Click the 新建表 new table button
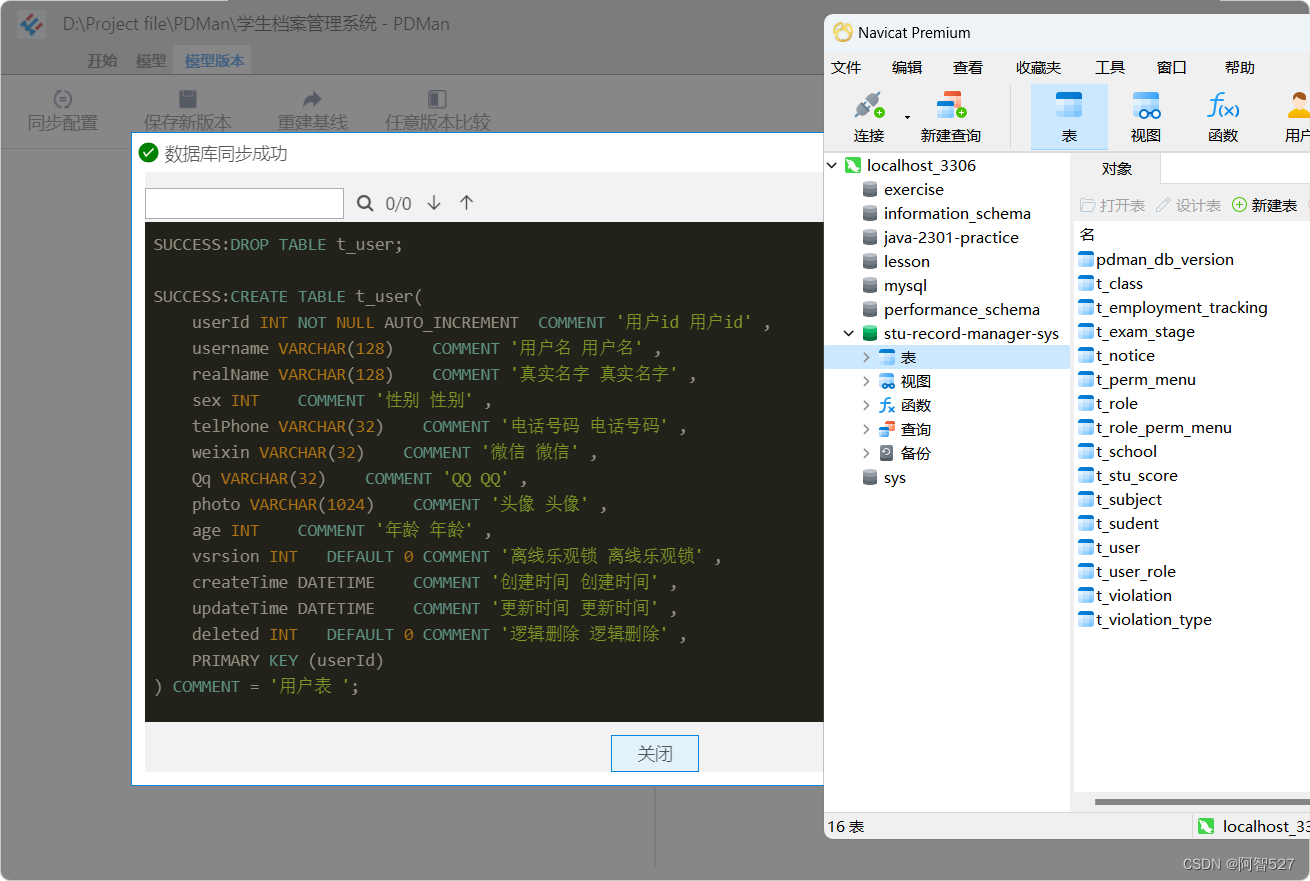Viewport: 1310px width, 881px height. point(1264,205)
